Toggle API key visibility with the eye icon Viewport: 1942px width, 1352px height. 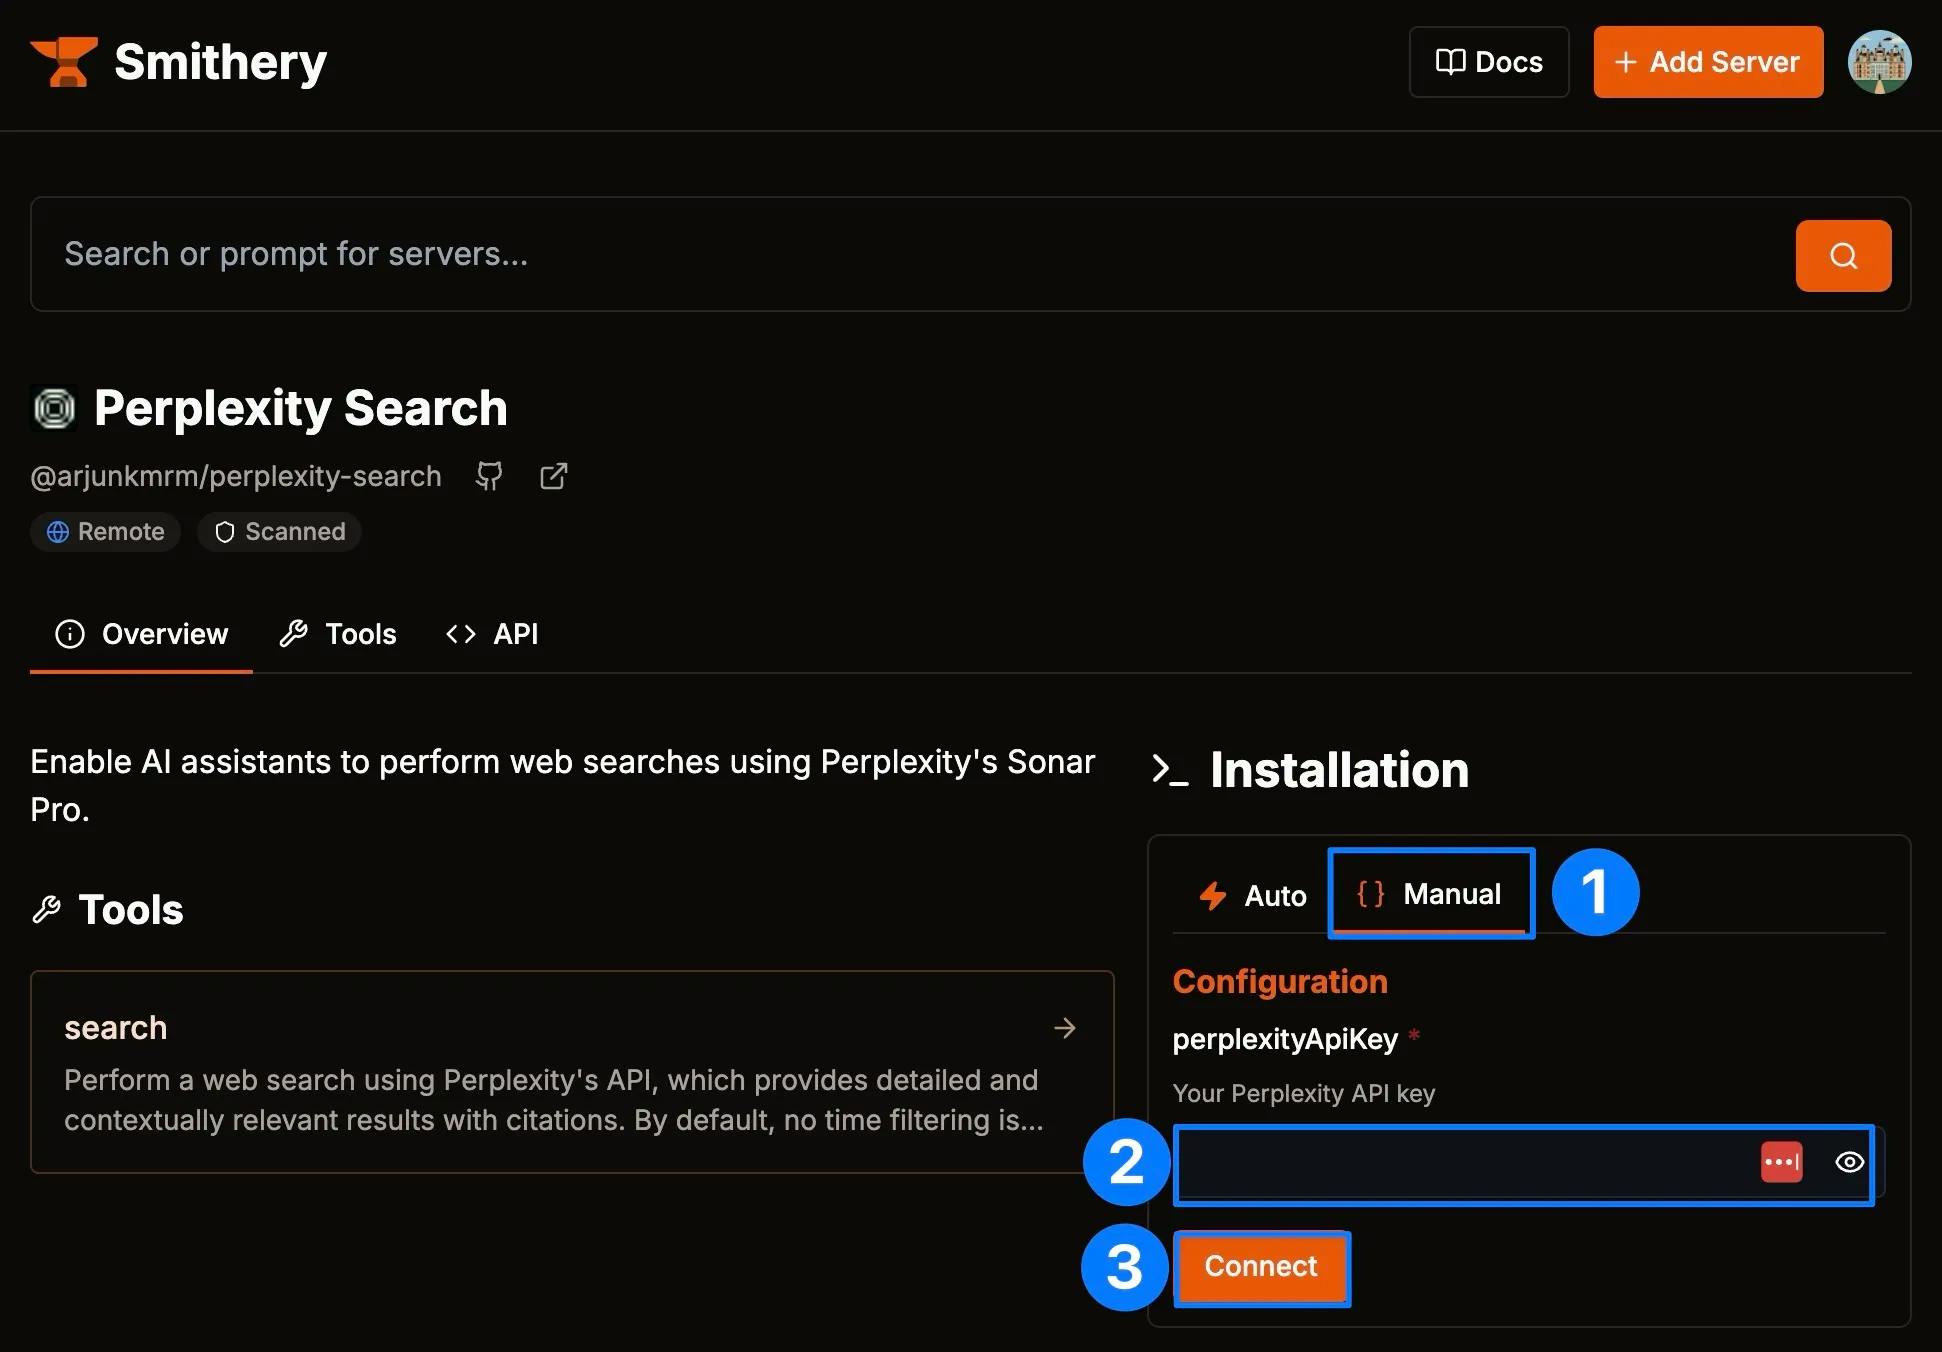click(1849, 1162)
